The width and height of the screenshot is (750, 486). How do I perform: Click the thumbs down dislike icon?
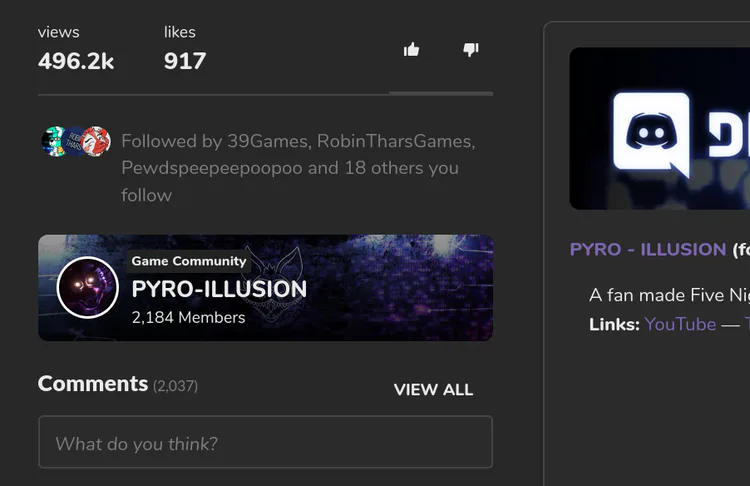pos(471,49)
